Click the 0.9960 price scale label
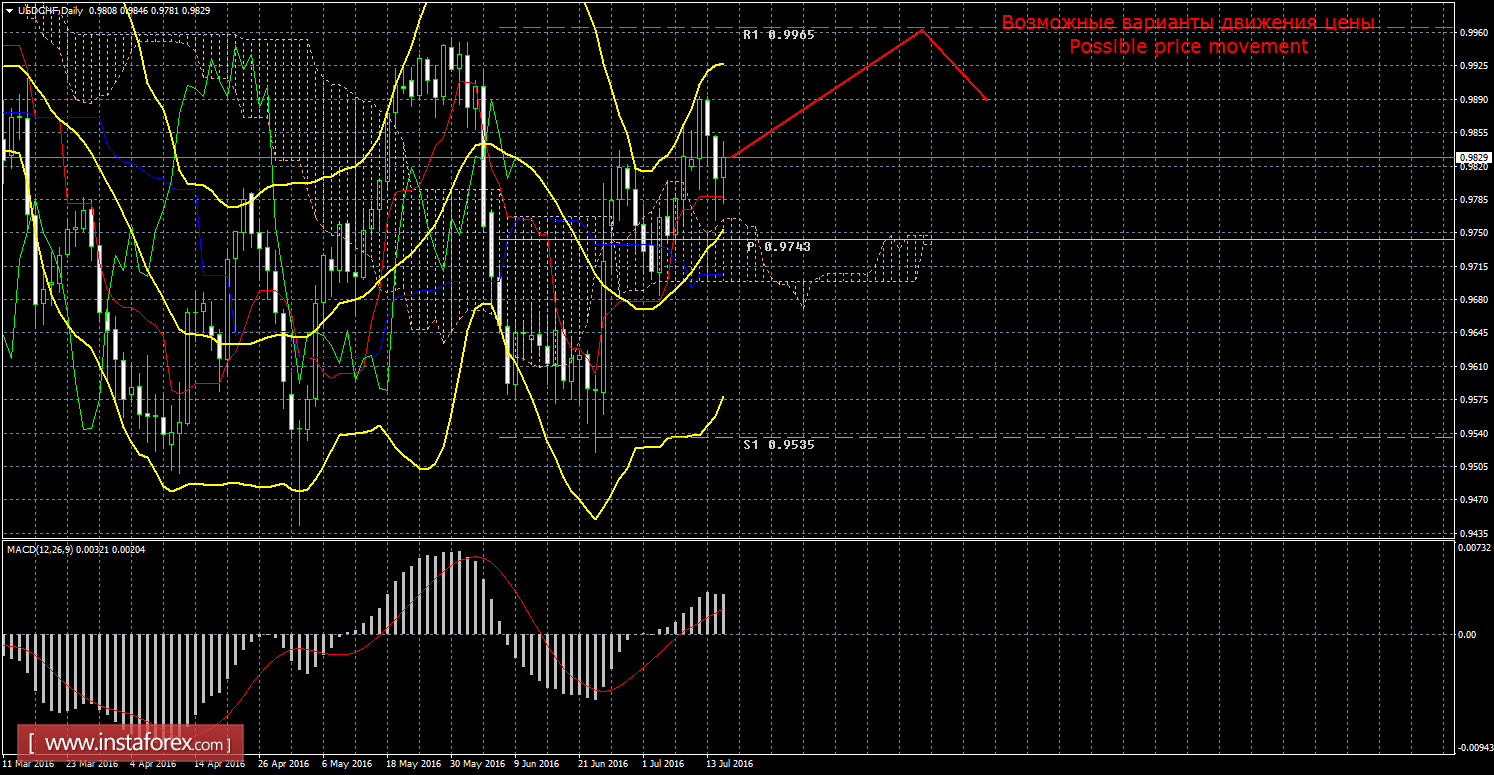This screenshot has width=1494, height=775. (x=1473, y=32)
